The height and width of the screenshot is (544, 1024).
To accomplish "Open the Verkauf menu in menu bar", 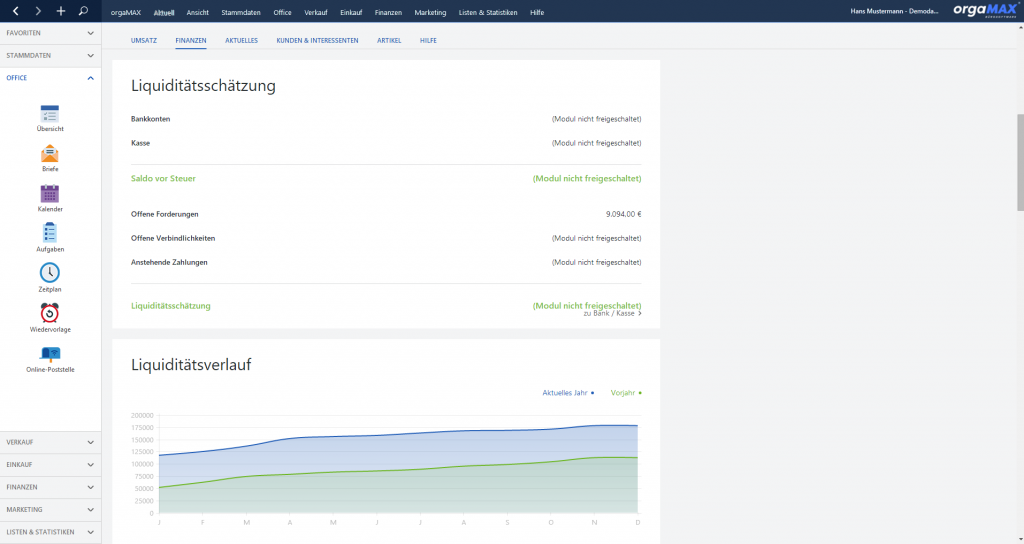I will [x=315, y=12].
